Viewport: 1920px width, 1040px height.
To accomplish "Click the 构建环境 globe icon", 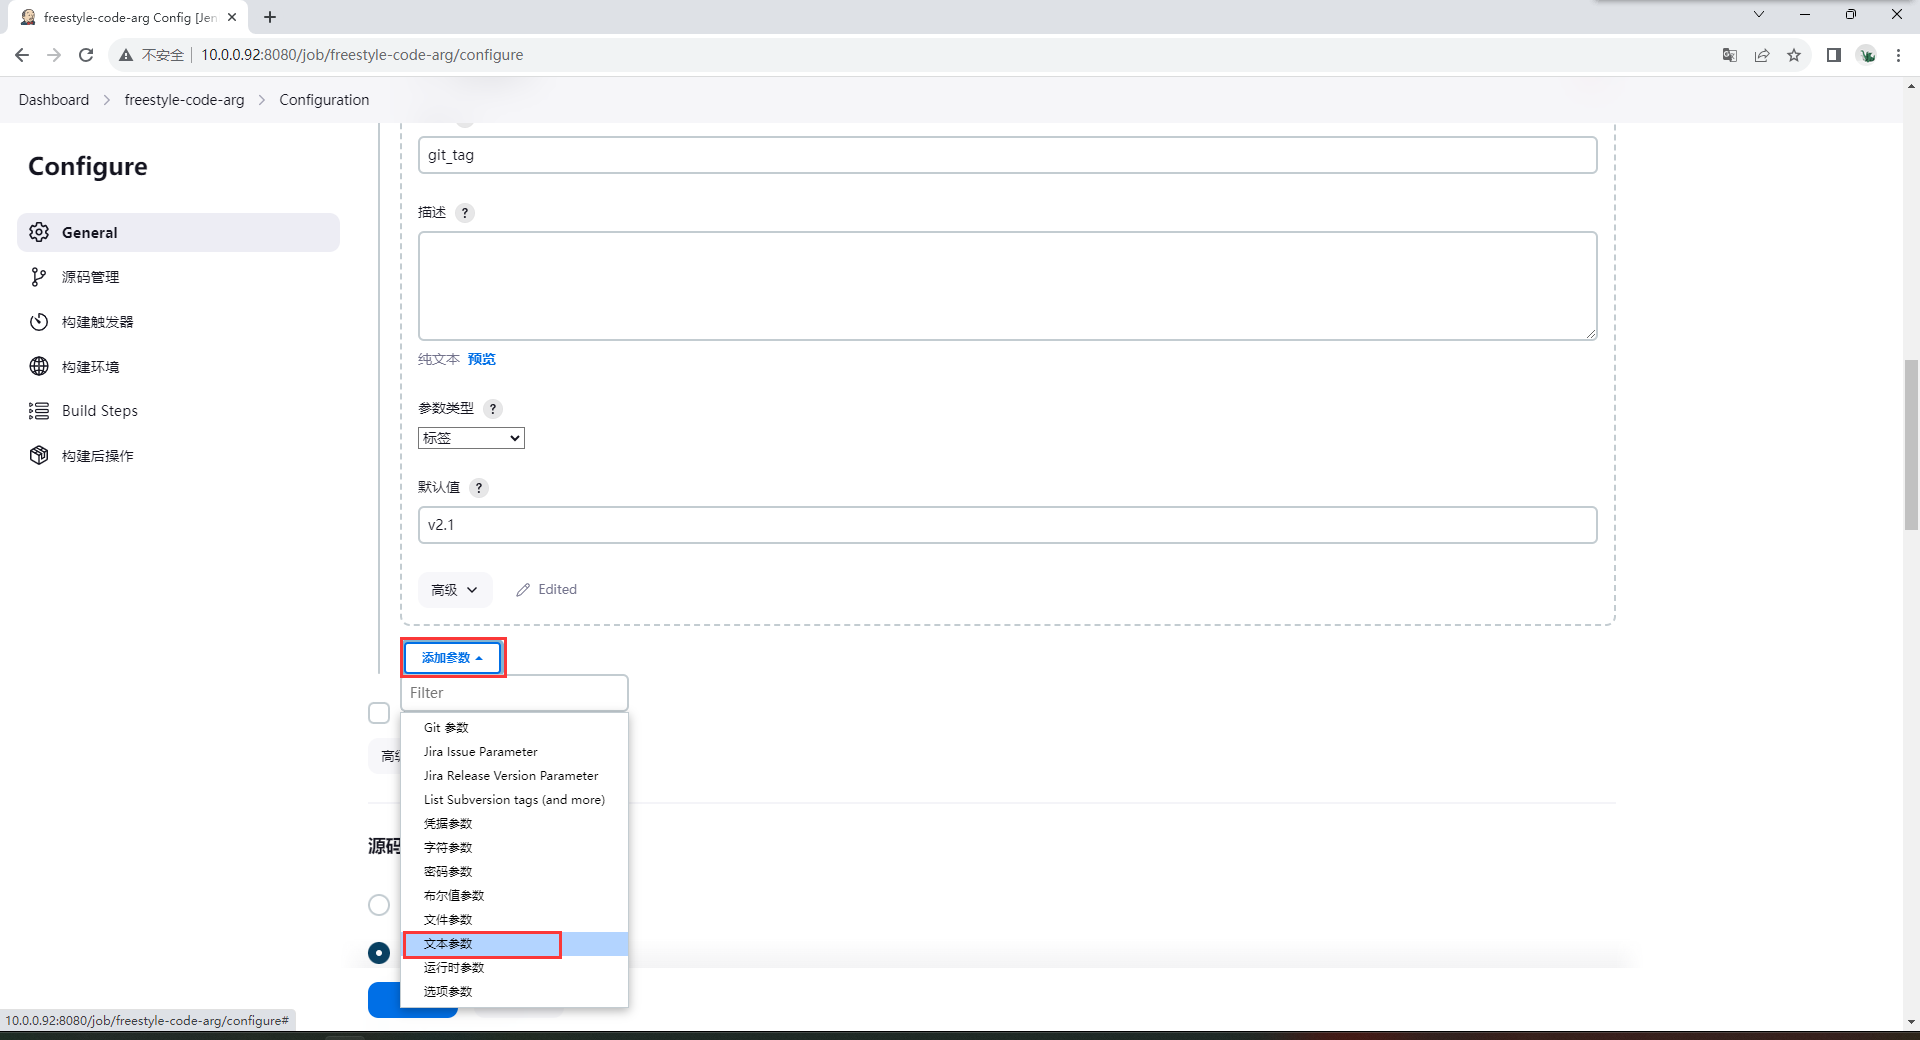I will (x=39, y=366).
